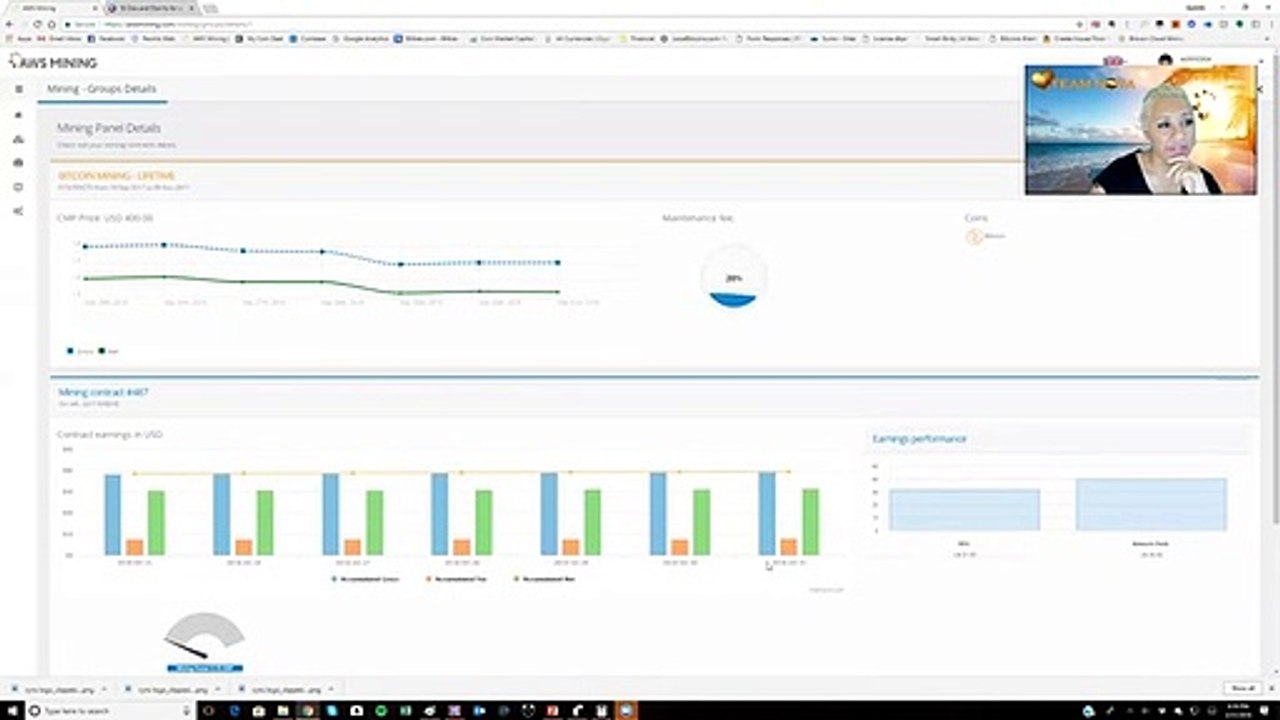The width and height of the screenshot is (1280, 720).
Task: Open Task View on the taskbar
Action: [209, 710]
